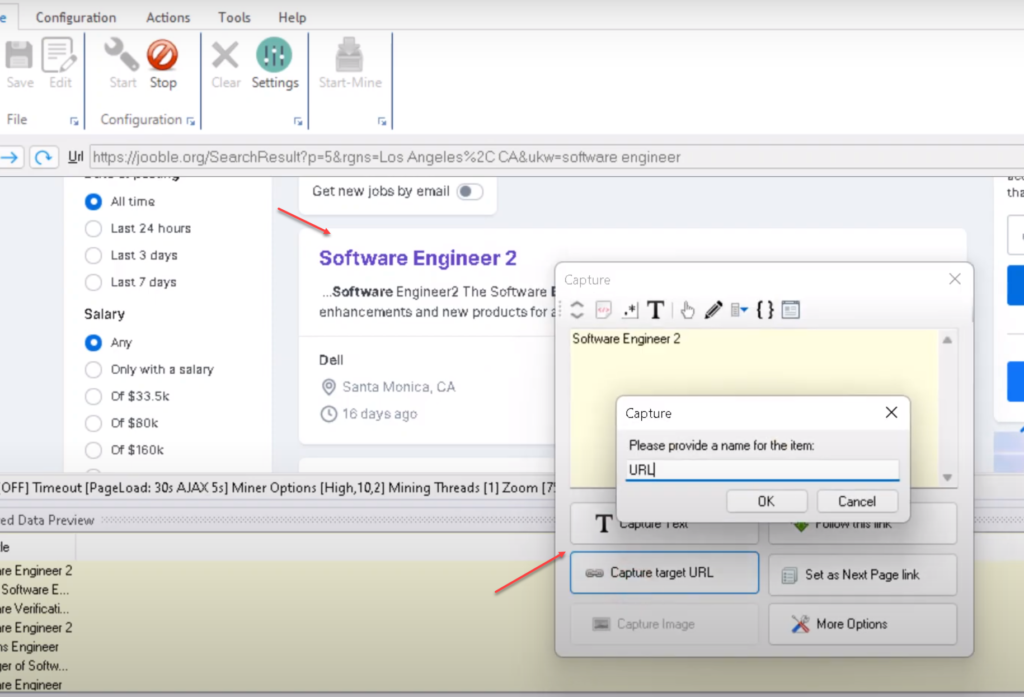Expand the File group dialog launcher
This screenshot has width=1024, height=697.
[75, 121]
